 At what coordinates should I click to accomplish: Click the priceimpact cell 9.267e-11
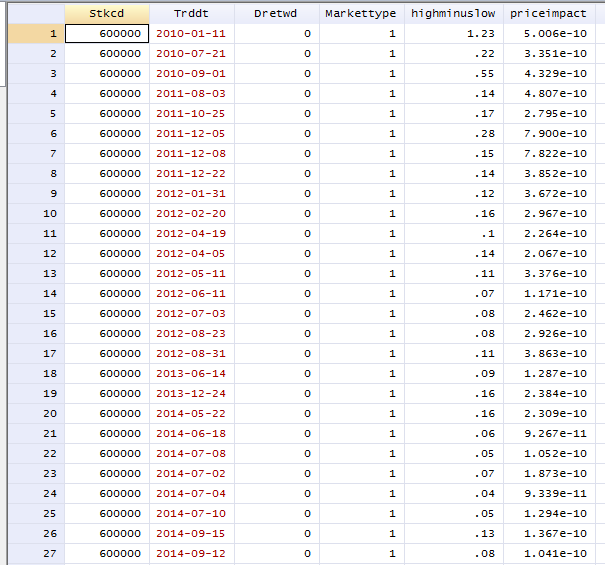click(x=549, y=434)
